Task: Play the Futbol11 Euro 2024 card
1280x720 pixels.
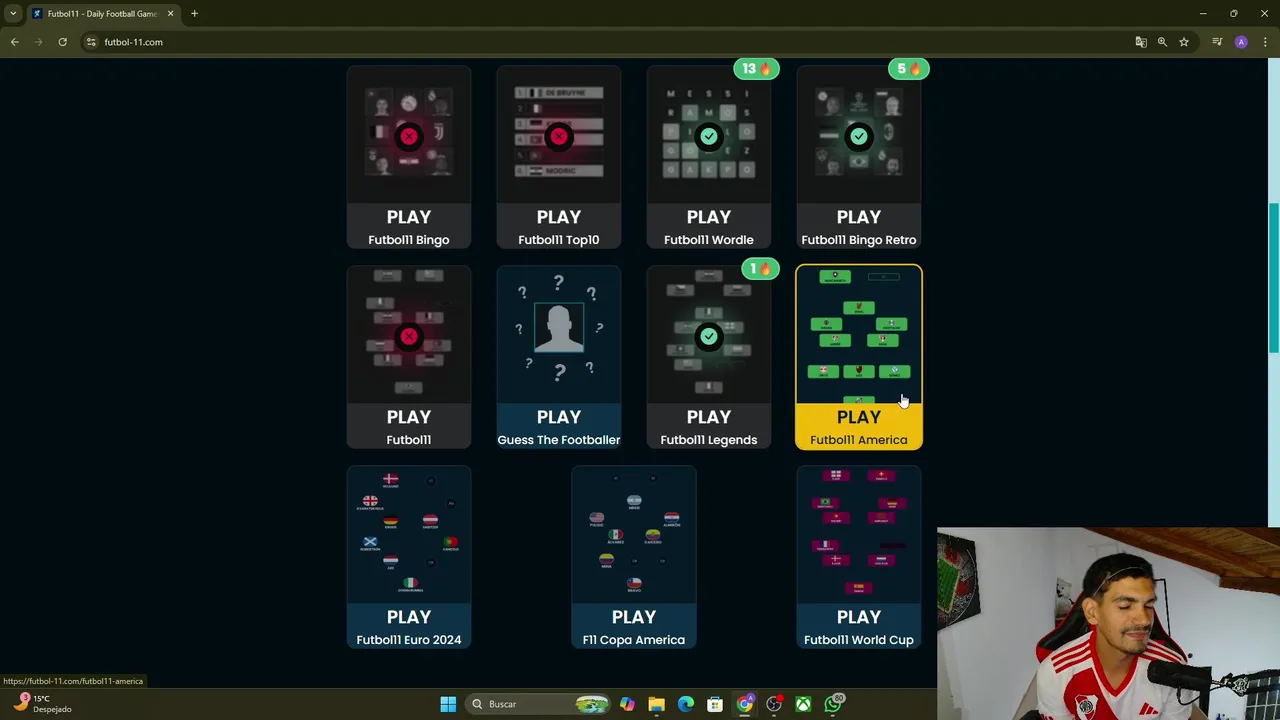Action: (409, 557)
